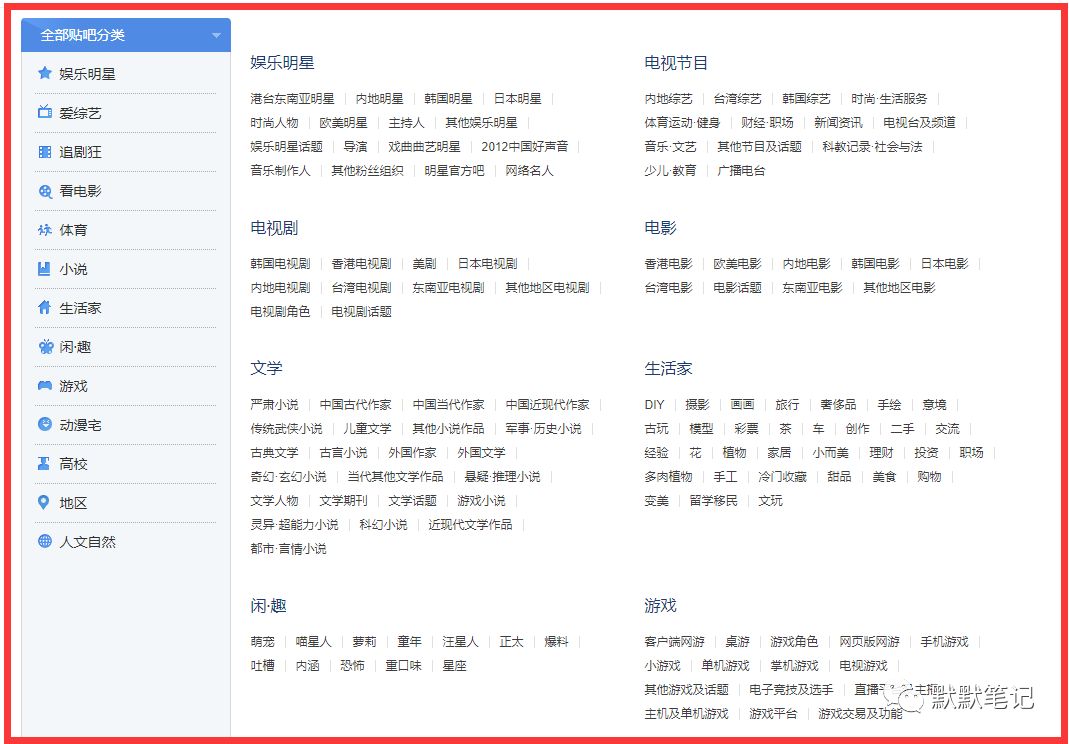
Task: Open the 美剧 link
Action: click(424, 263)
